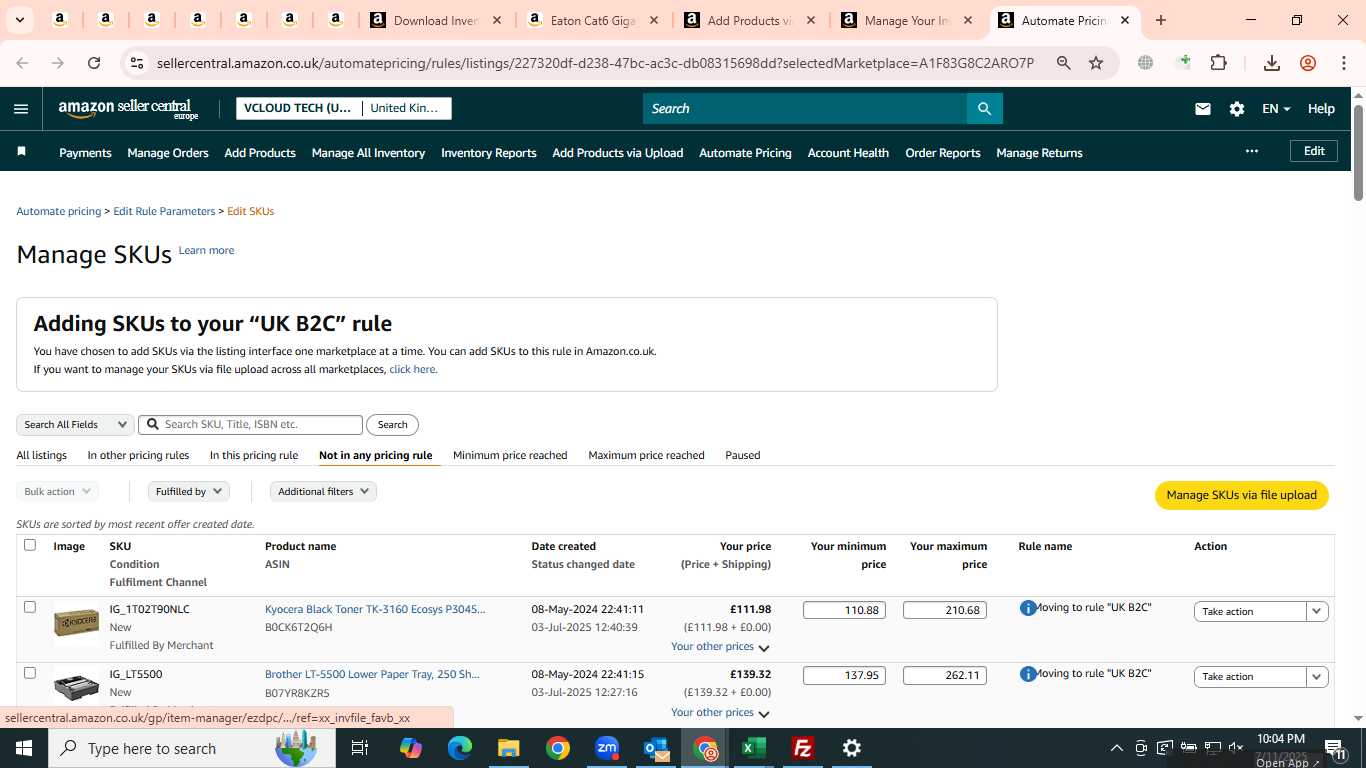Tick the select-all checkbox in table header
The height and width of the screenshot is (768, 1366).
(30, 545)
